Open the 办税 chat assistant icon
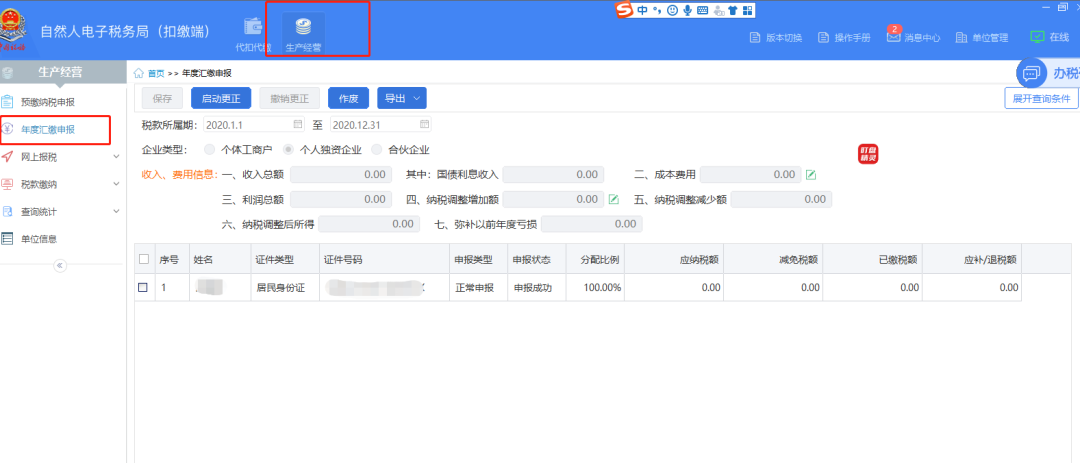 [1031, 74]
